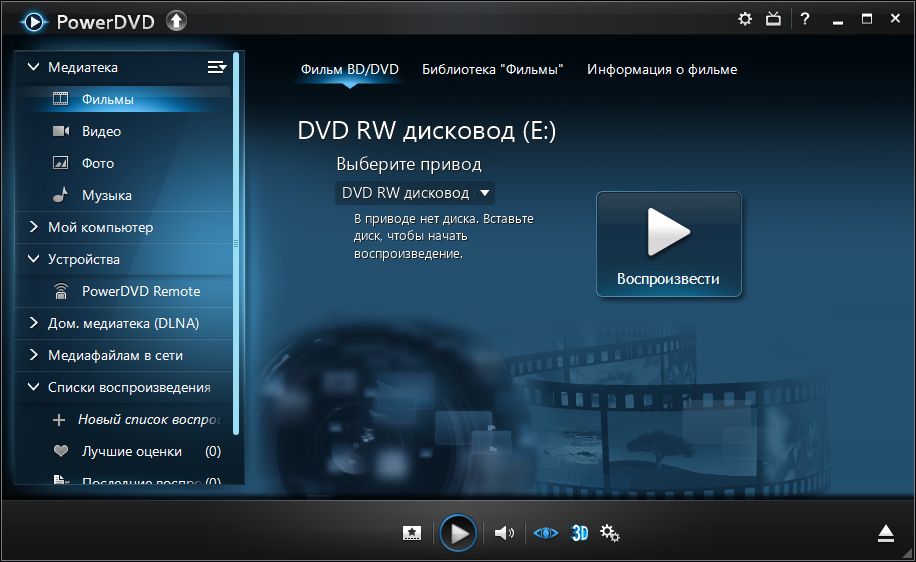Screen dimensions: 916x562
Task: Expand Медиафайлам в сети section
Action: [34, 355]
